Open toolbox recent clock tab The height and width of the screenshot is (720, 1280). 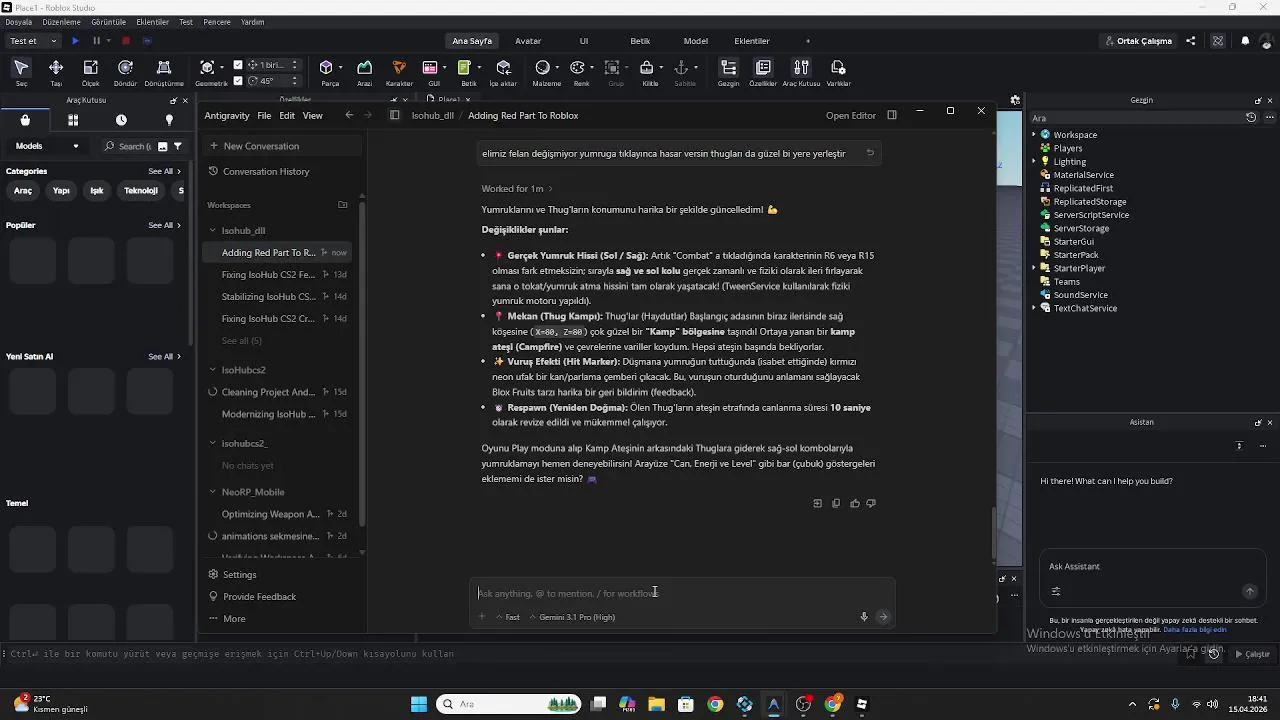[121, 120]
